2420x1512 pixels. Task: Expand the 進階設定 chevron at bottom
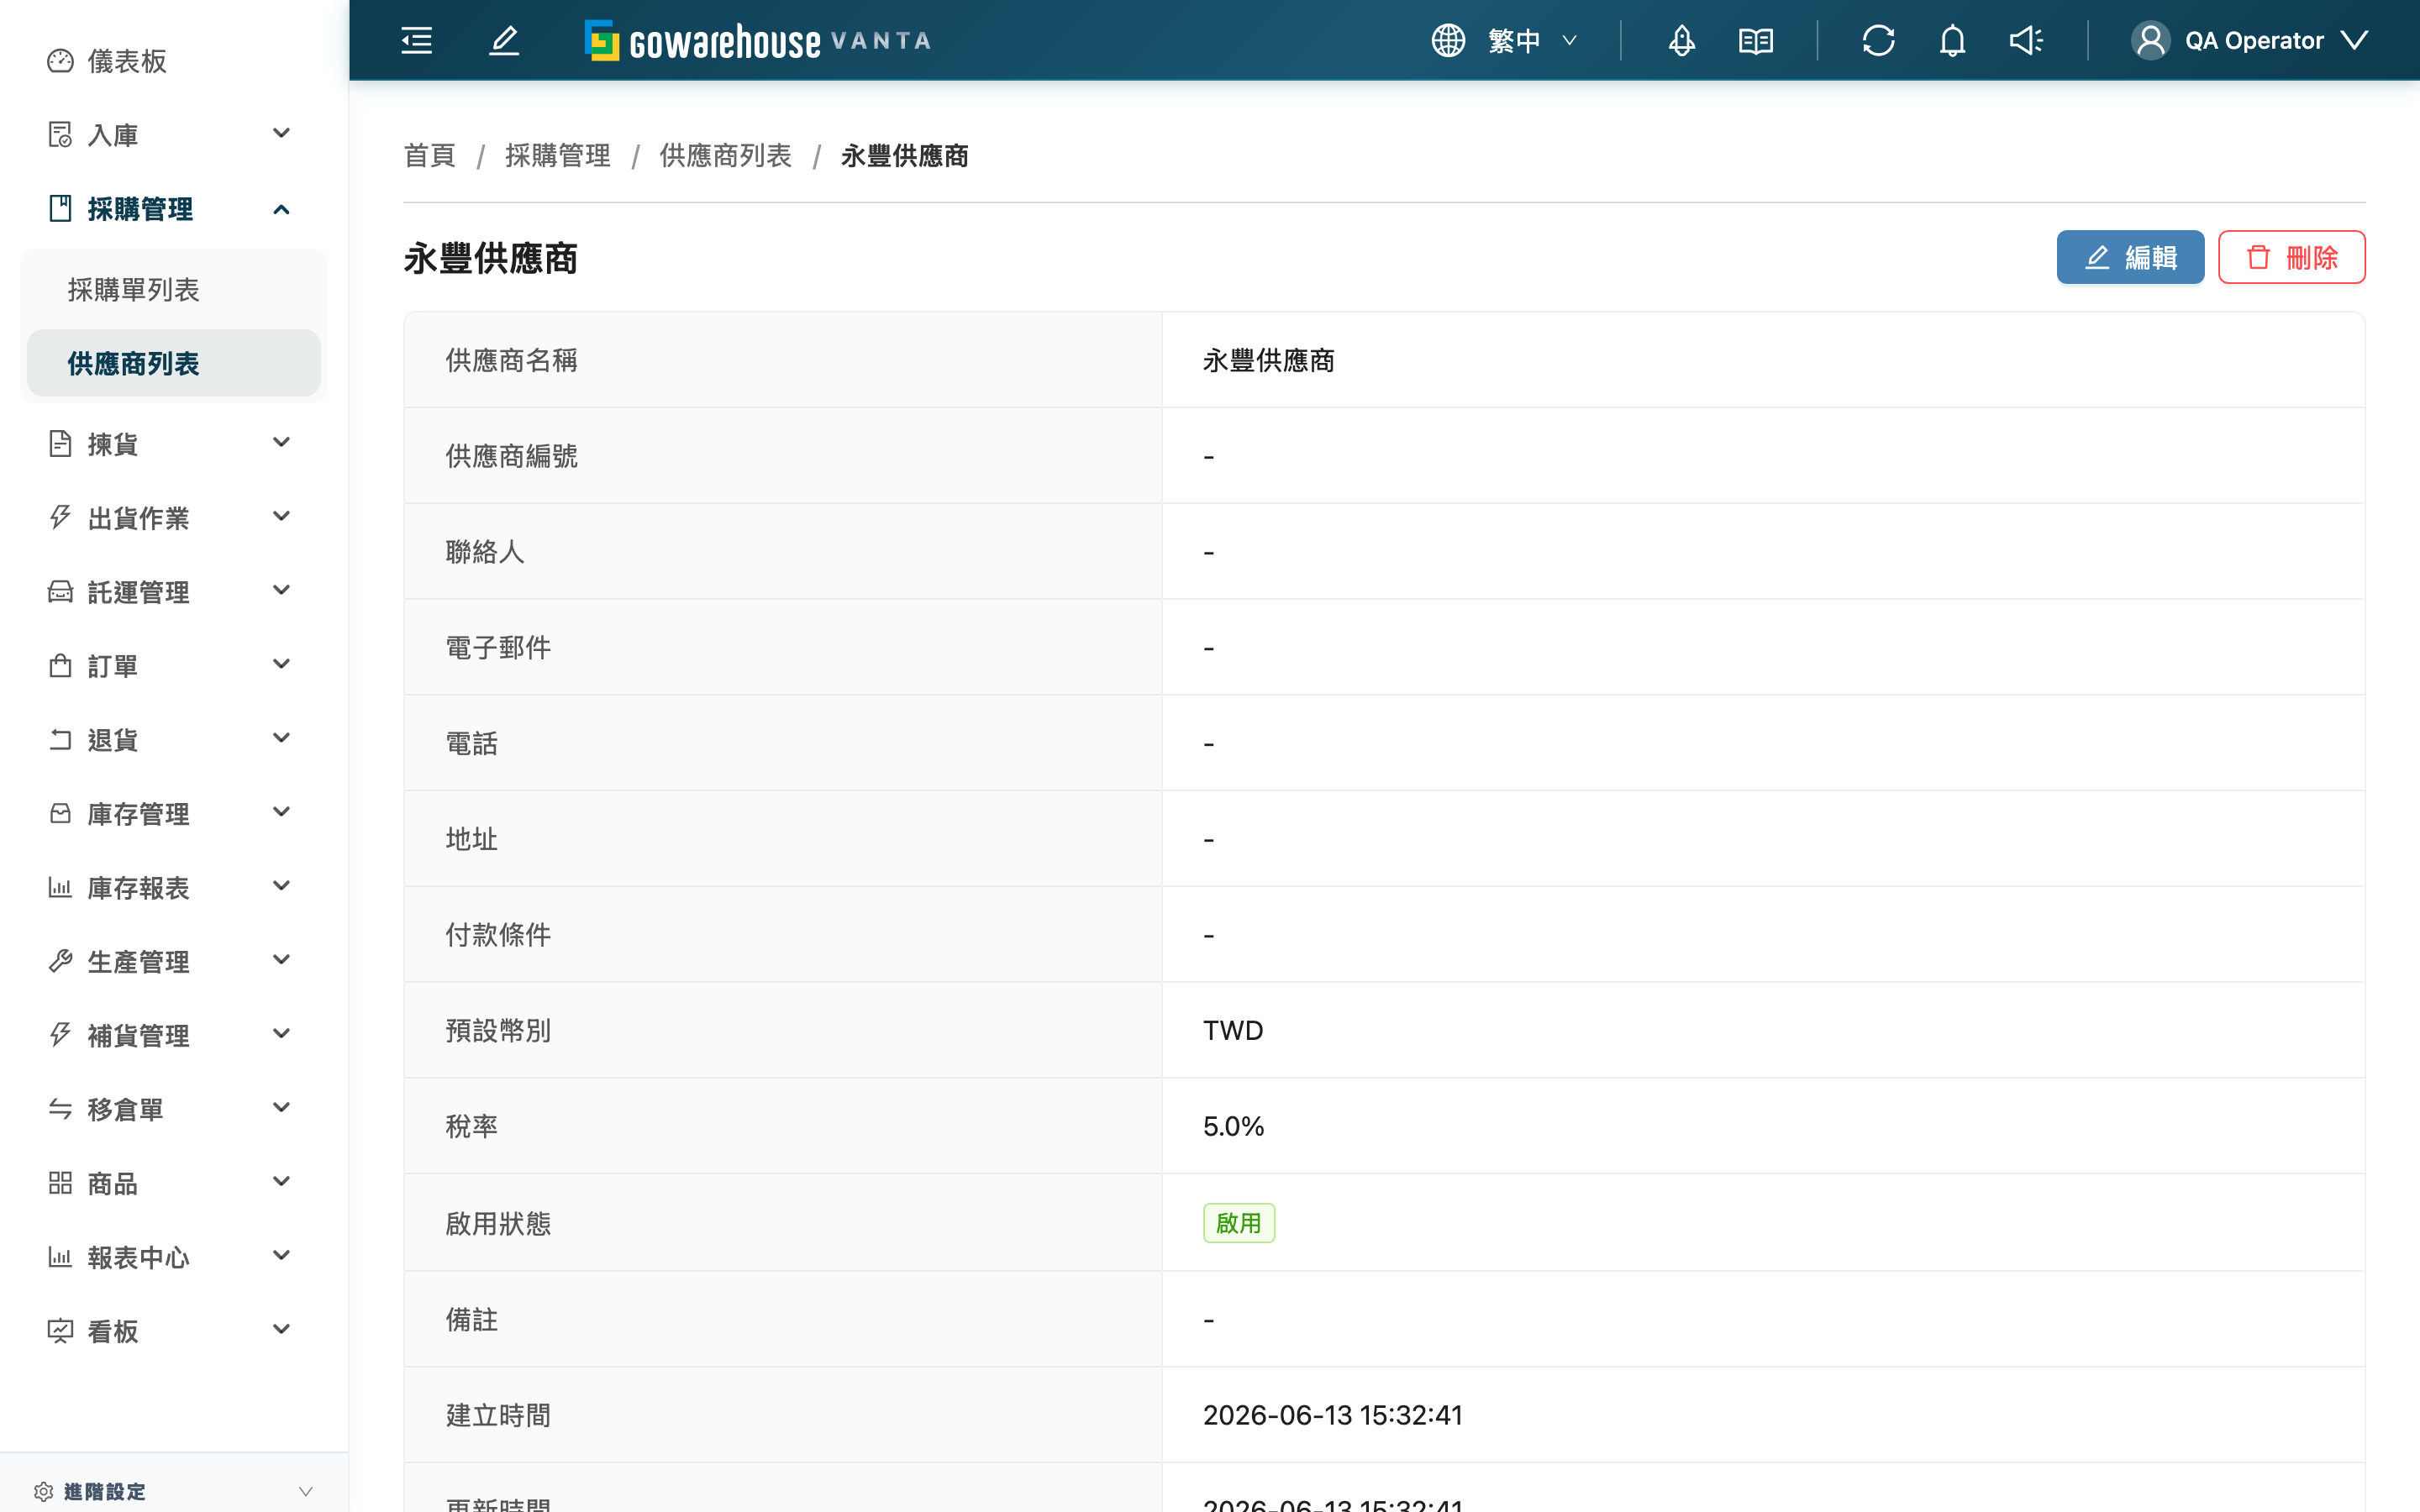(x=306, y=1491)
